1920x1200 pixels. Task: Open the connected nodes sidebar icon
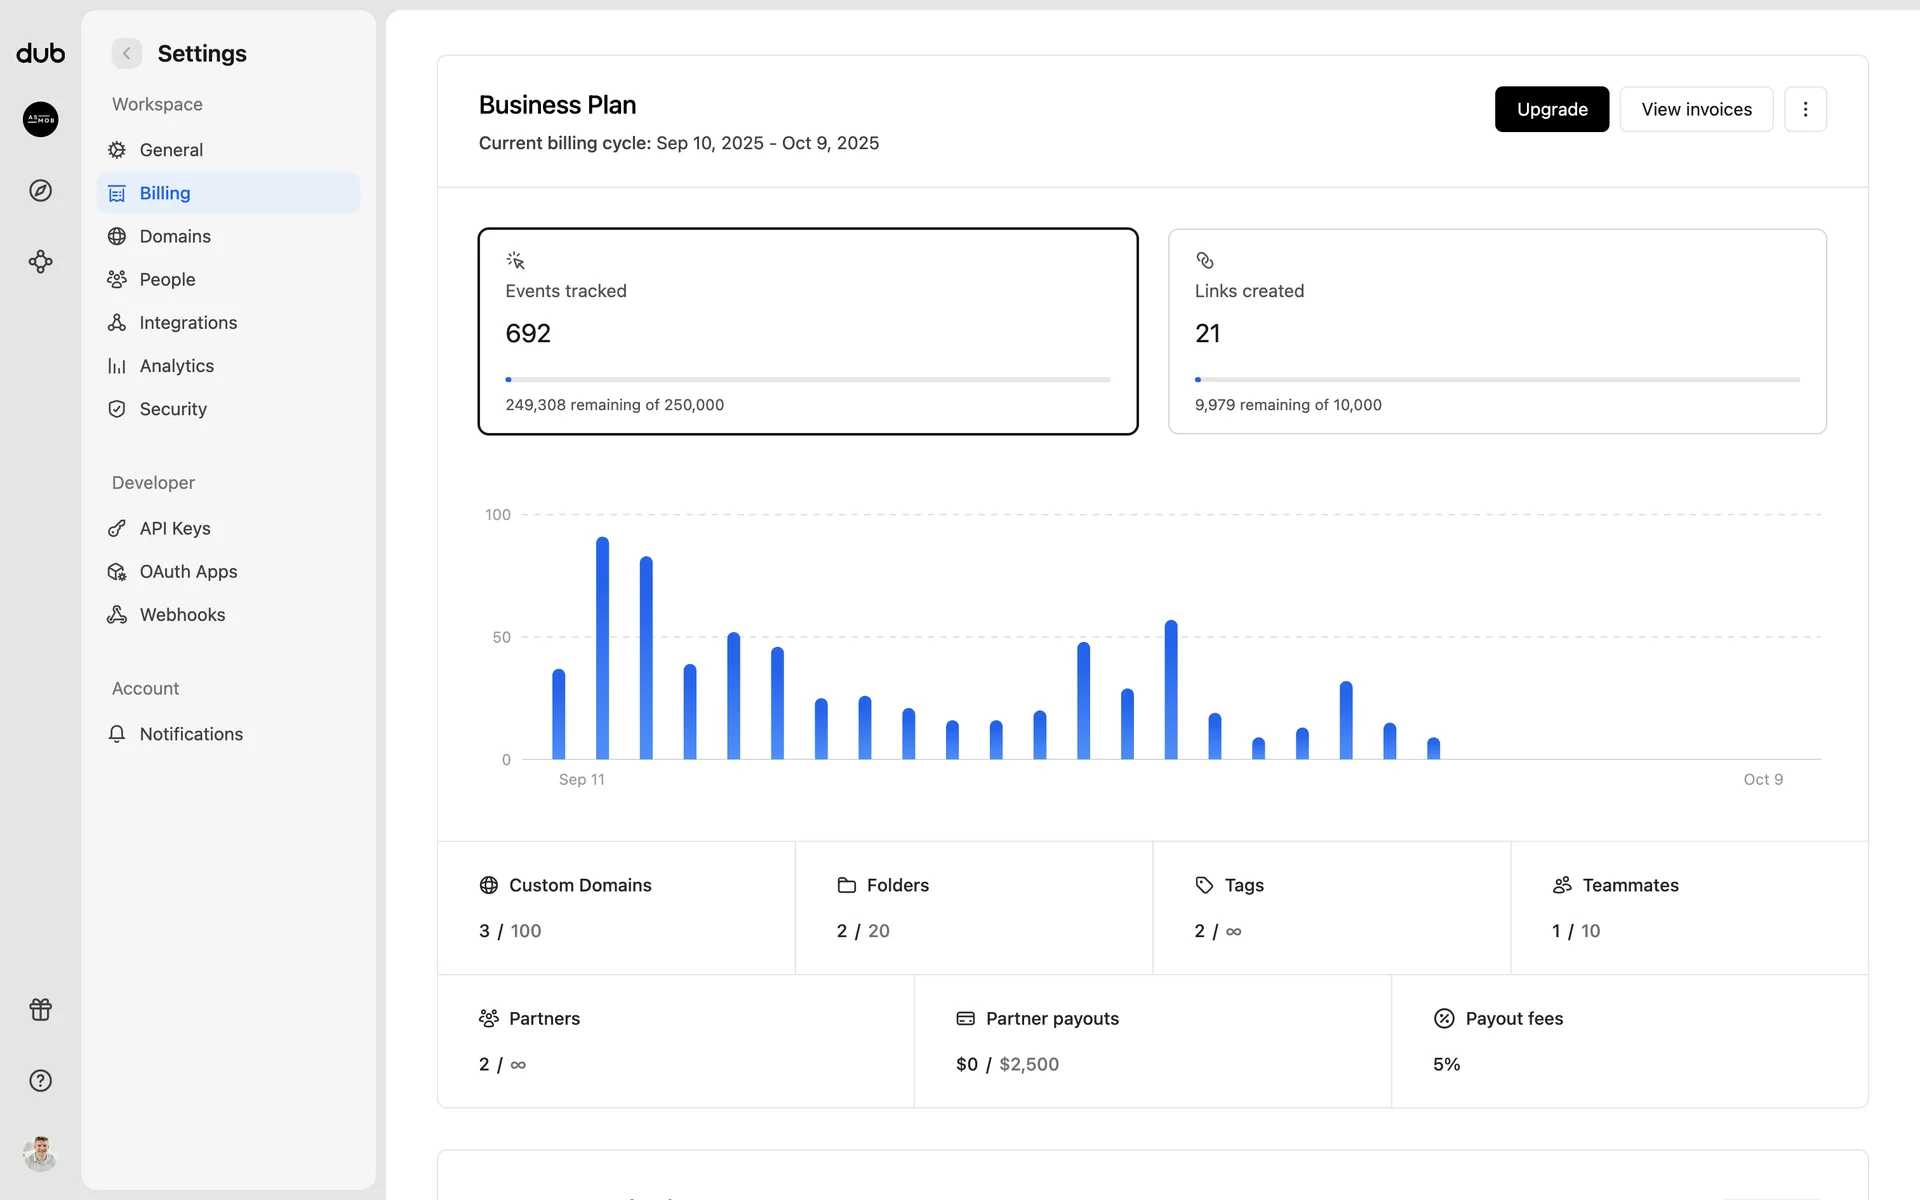pos(40,262)
